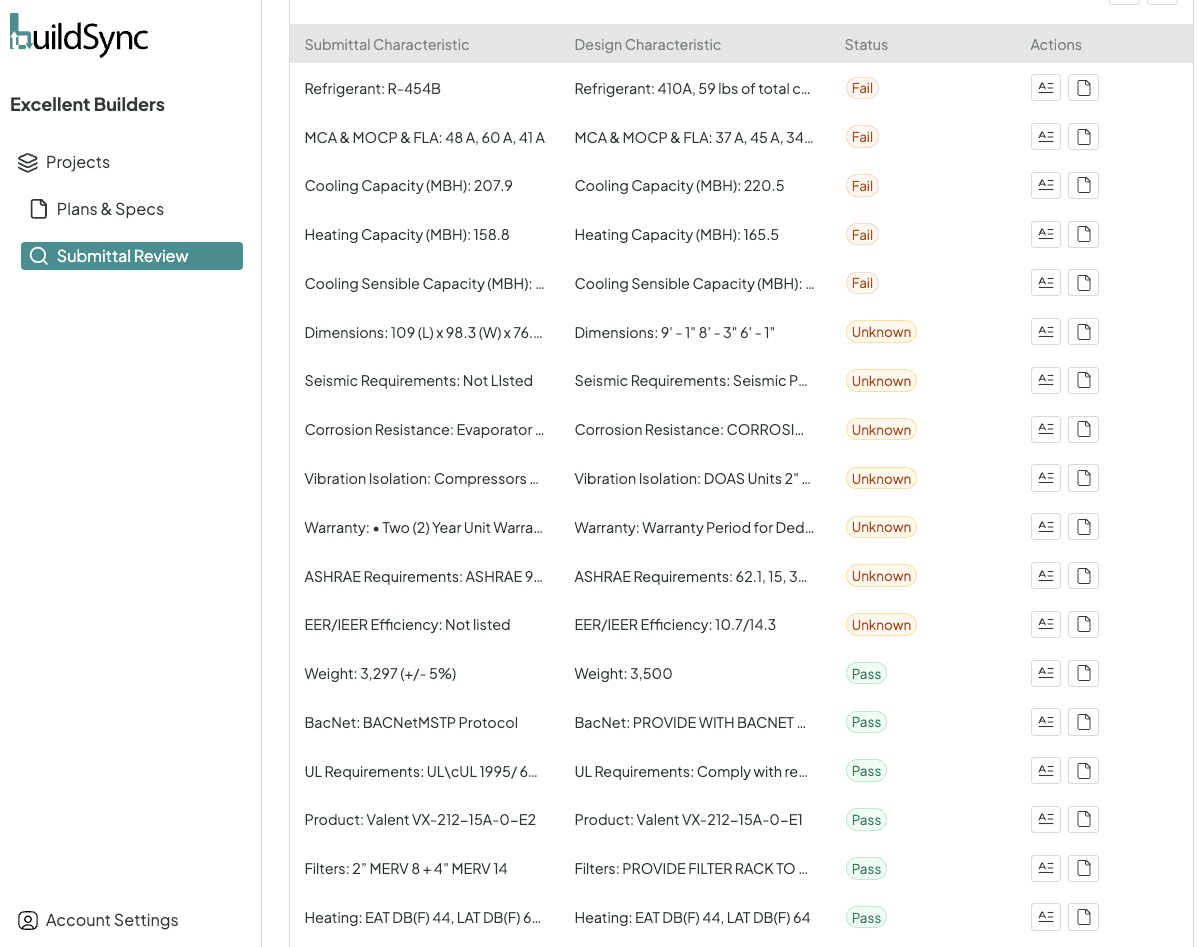
Task: Open text details icon for Seismic Requirements row
Action: 1046,380
